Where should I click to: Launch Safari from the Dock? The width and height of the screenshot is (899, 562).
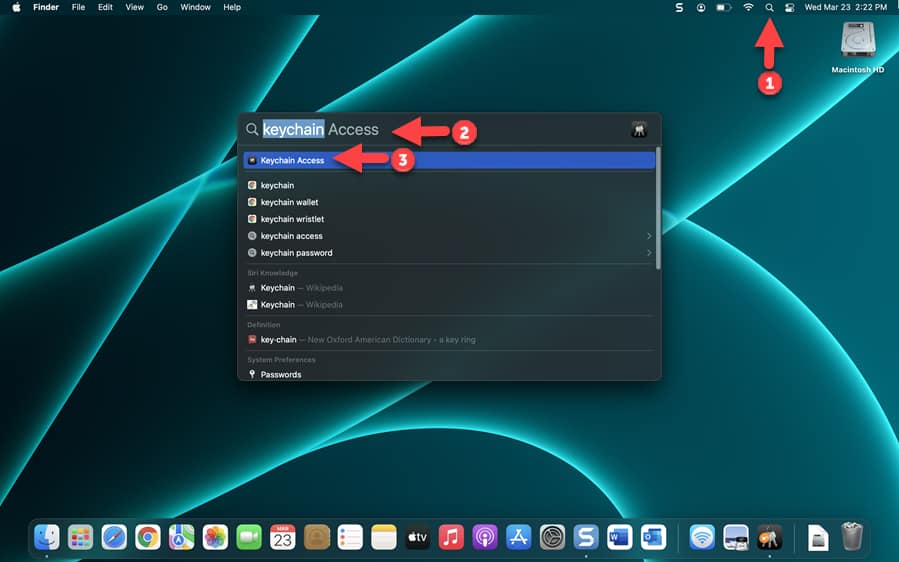(114, 537)
